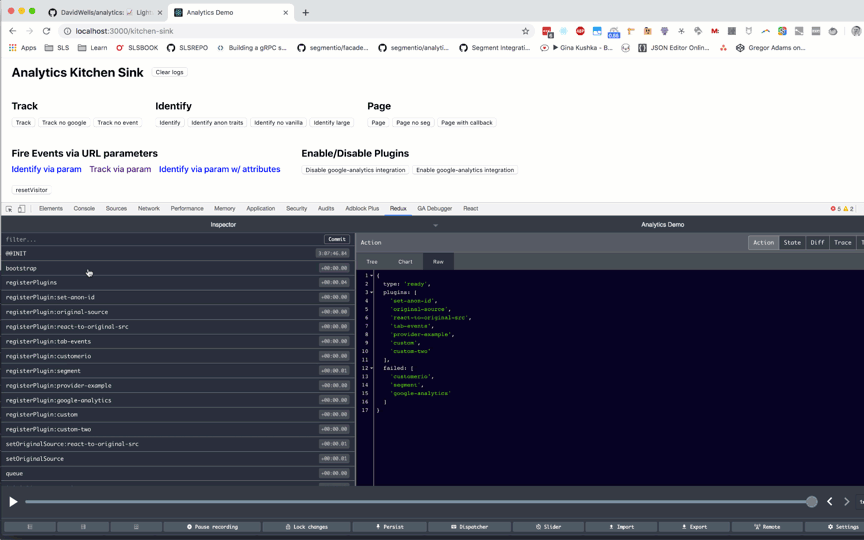Image resolution: width=864 pixels, height=540 pixels.
Task: Click the timeline slider handle
Action: (x=811, y=501)
